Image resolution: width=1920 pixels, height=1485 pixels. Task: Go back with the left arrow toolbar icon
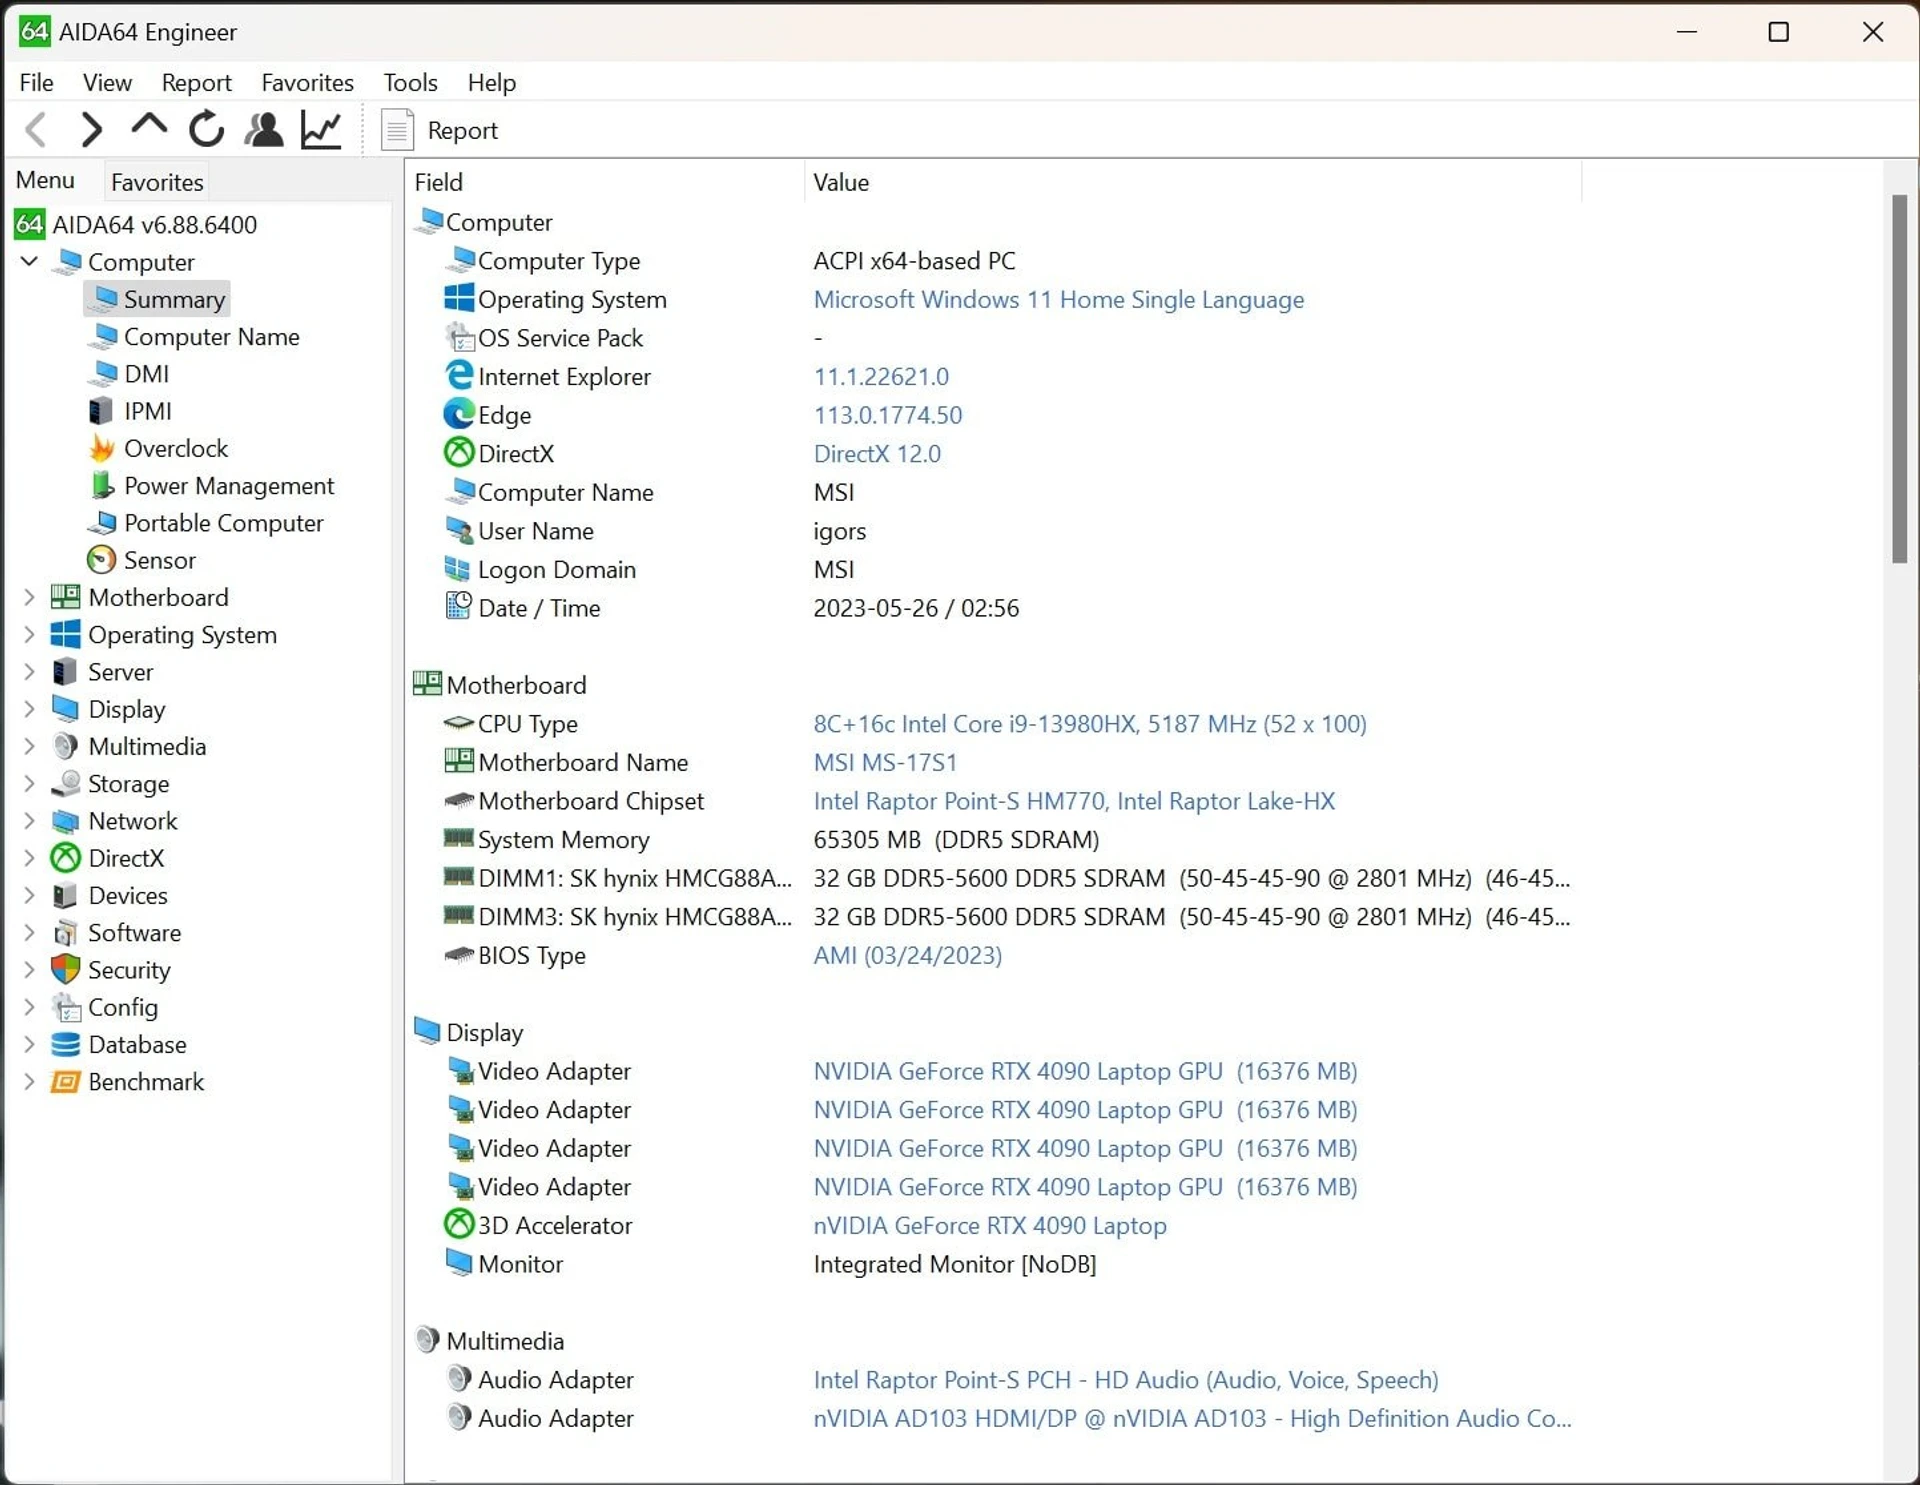click(x=37, y=130)
